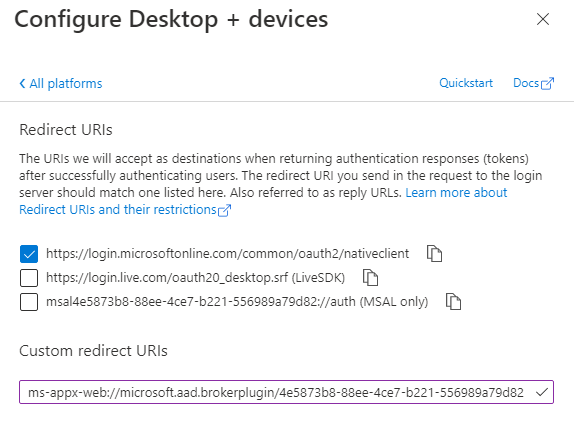Close the Configure Desktop + devices panel
The width and height of the screenshot is (574, 424).
[543, 19]
